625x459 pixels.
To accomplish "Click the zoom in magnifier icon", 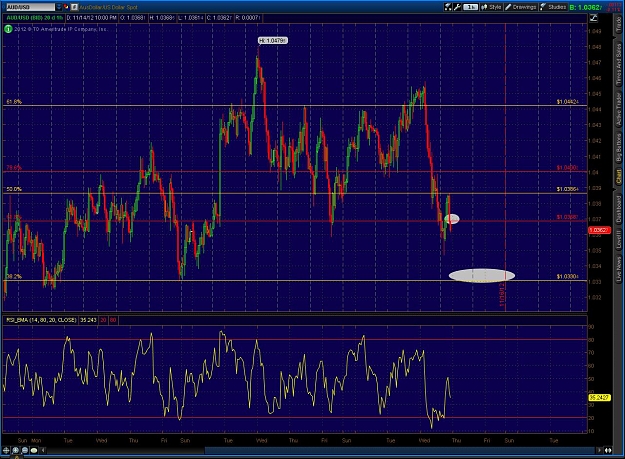I will (x=16, y=450).
